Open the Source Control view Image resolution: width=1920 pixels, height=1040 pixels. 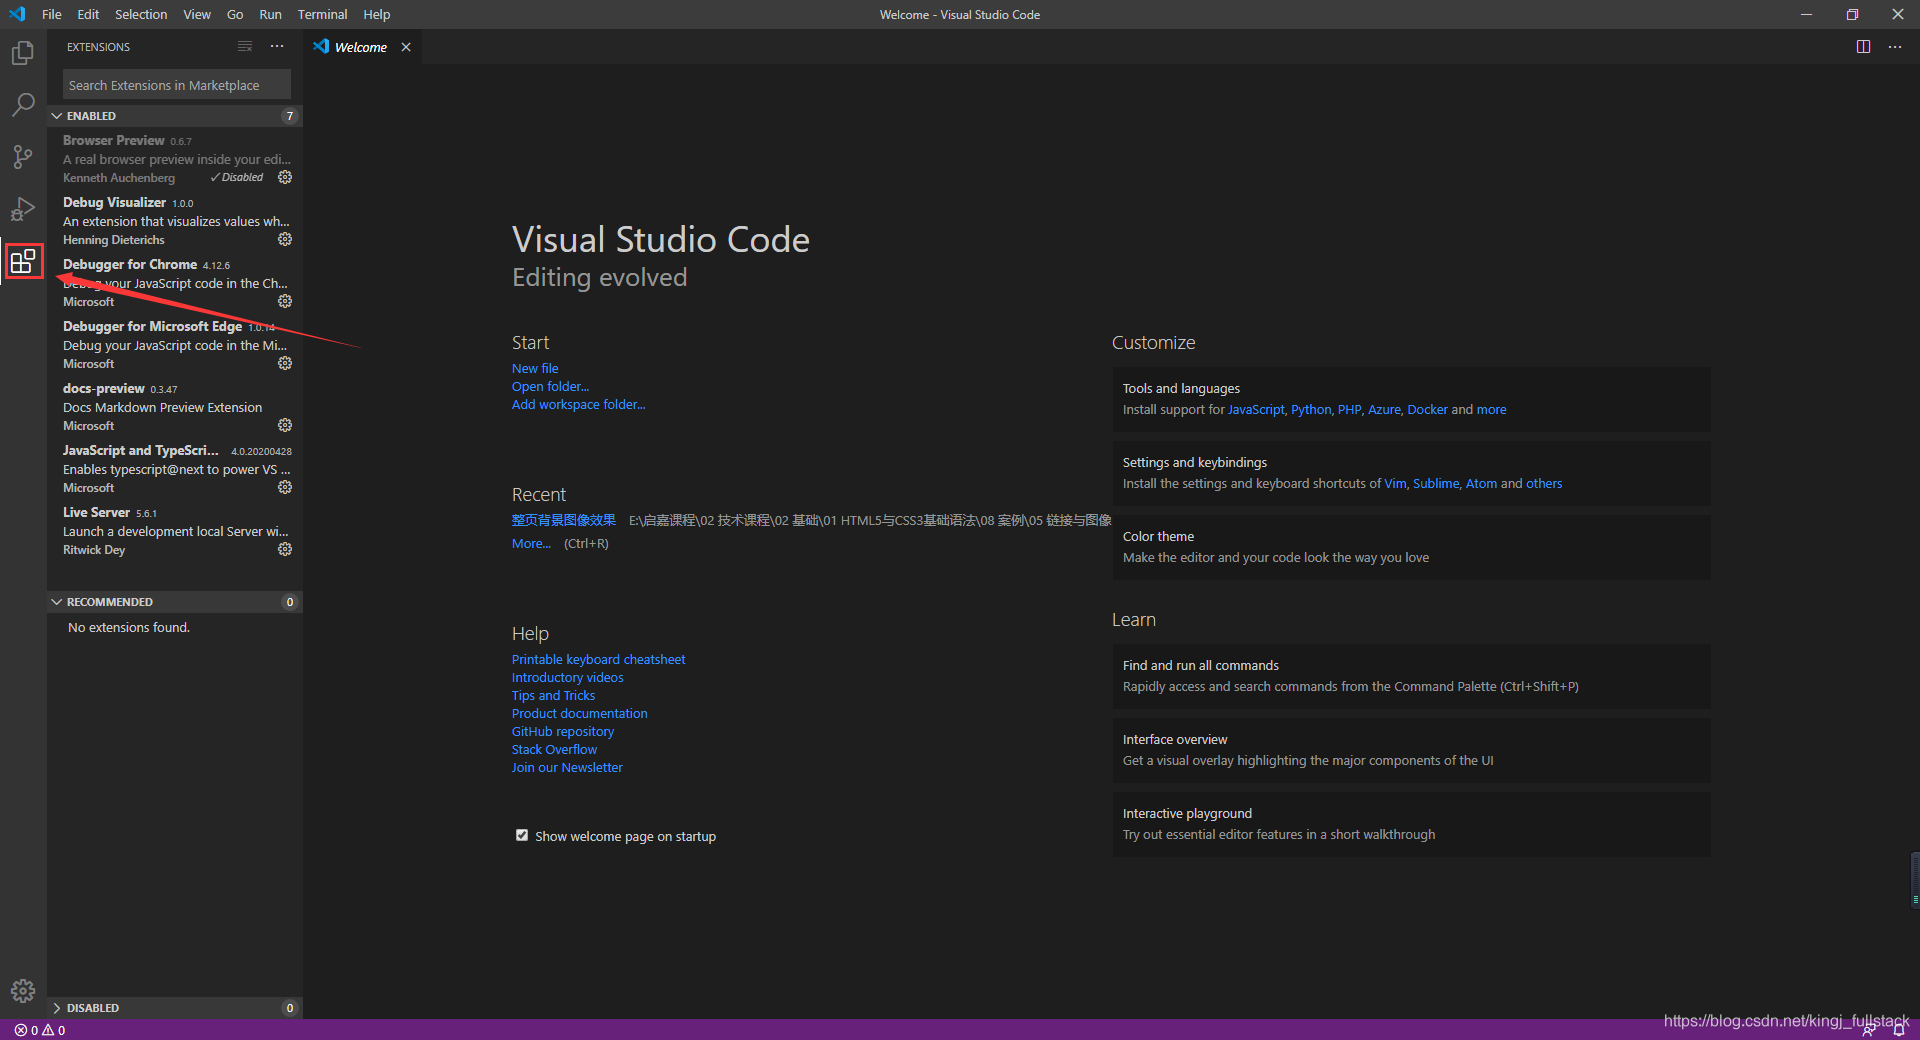click(23, 157)
